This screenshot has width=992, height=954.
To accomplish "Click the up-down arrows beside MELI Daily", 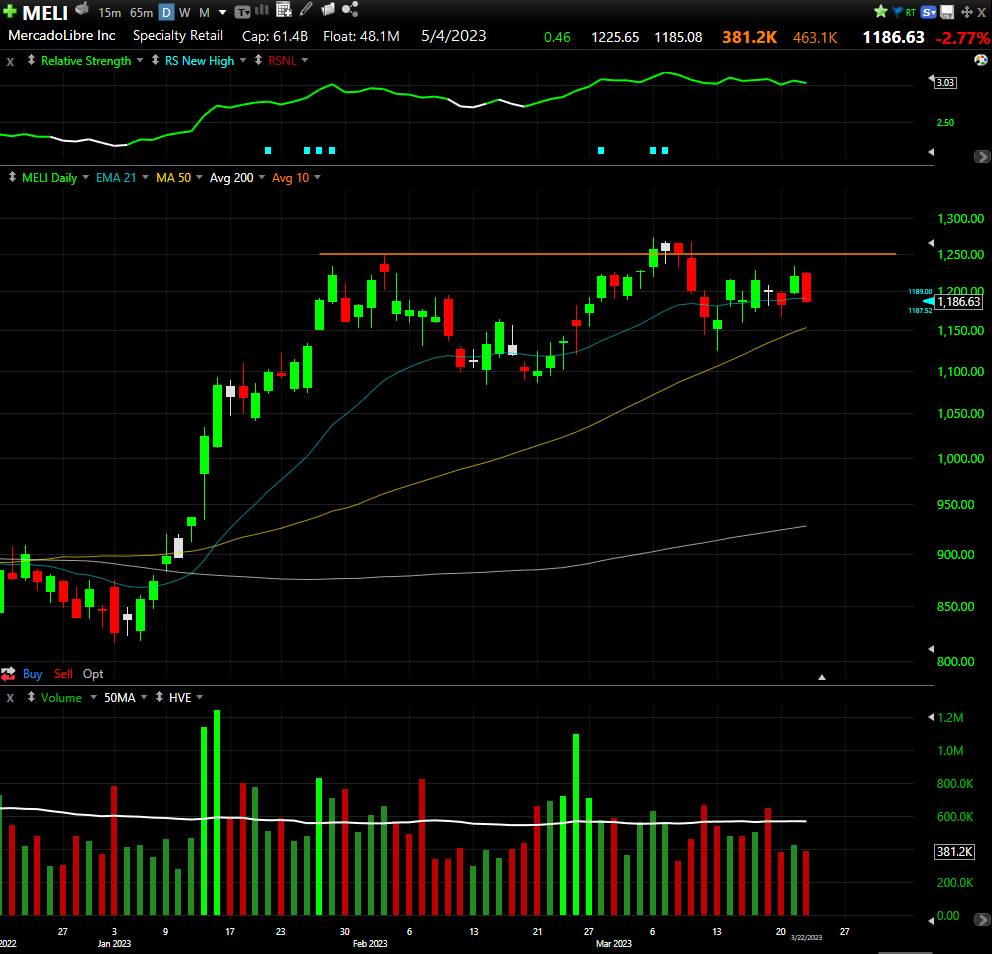I will pos(12,177).
